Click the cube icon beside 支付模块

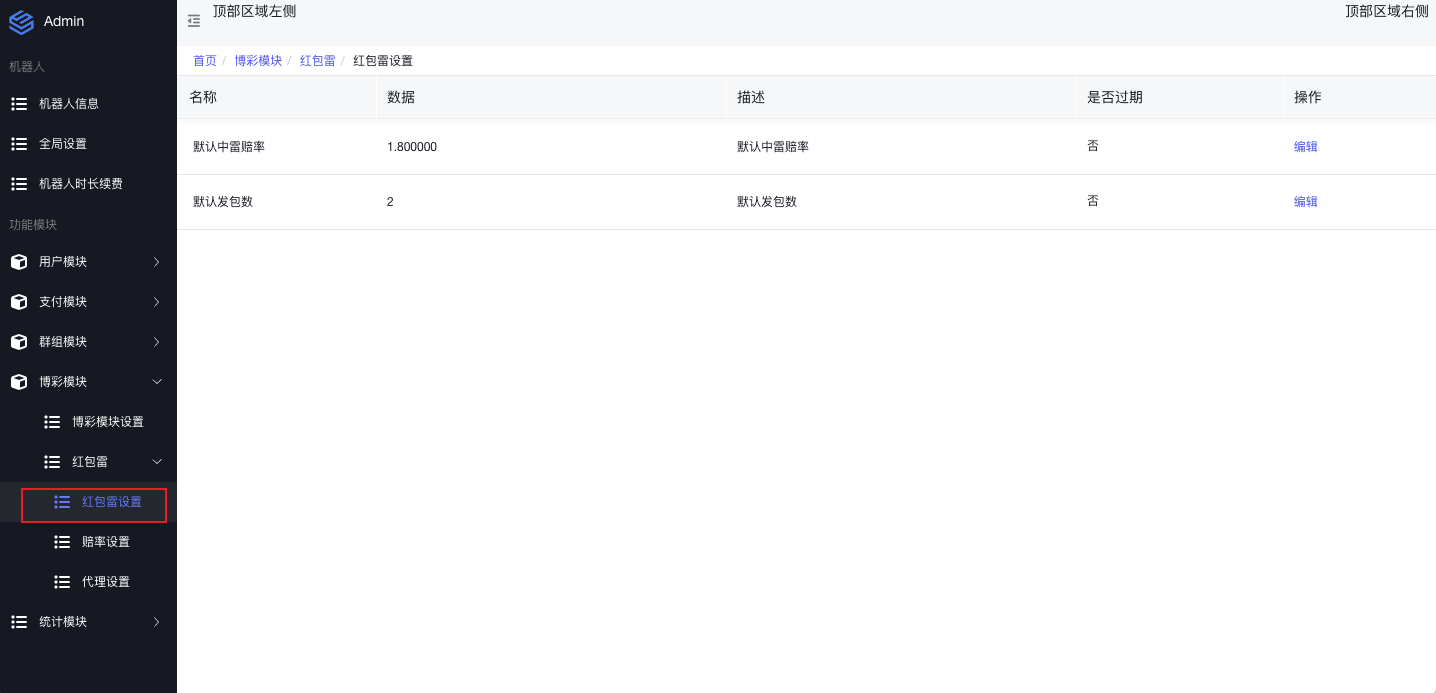tap(19, 302)
